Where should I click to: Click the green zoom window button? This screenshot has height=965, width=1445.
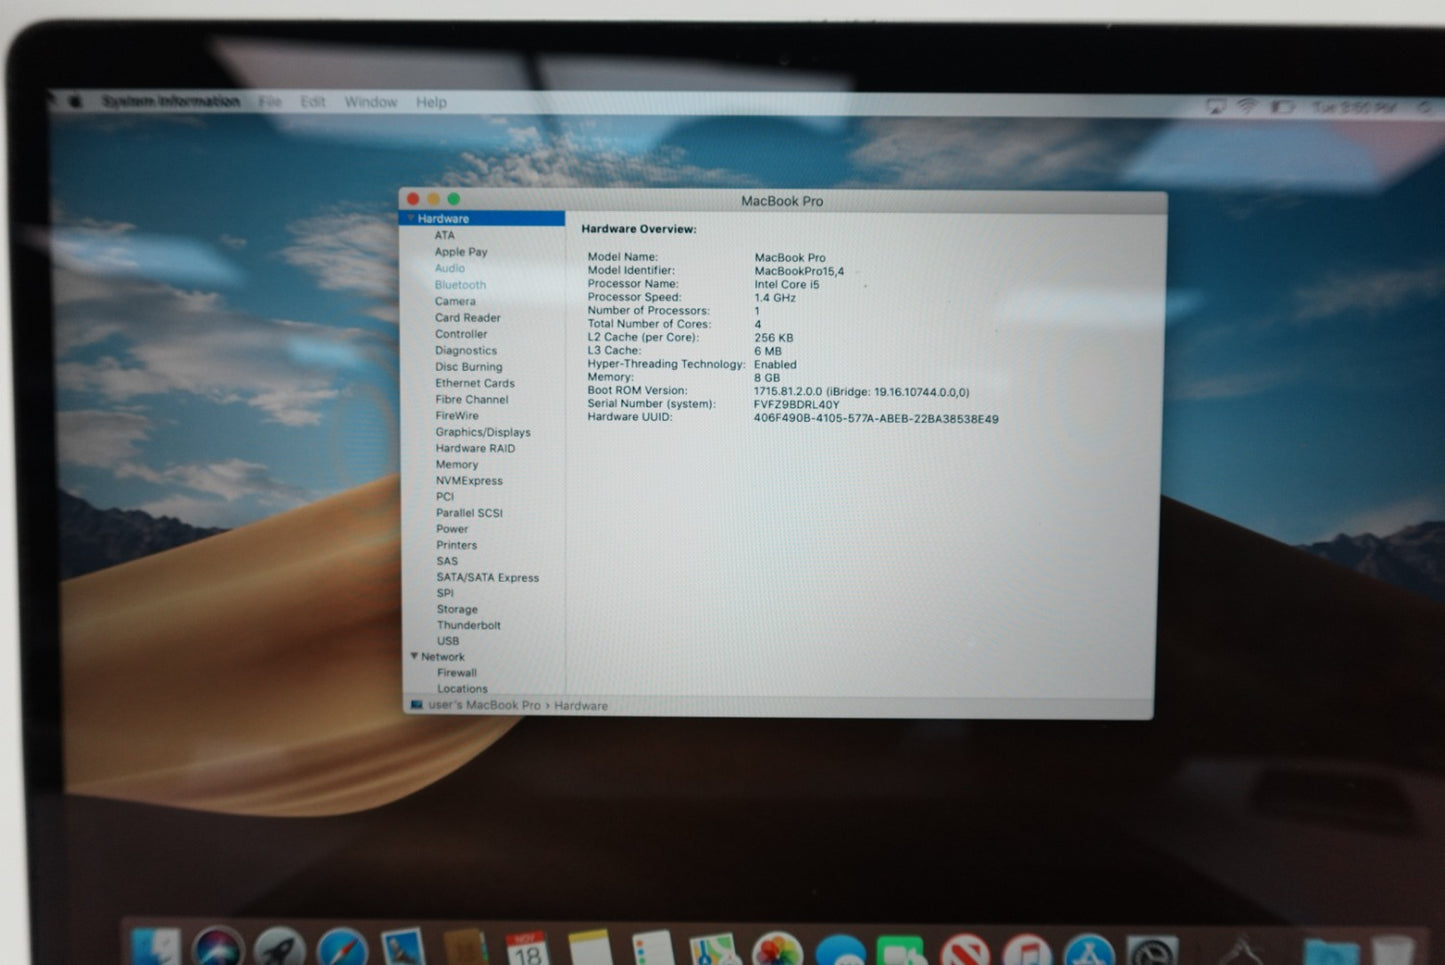(x=453, y=199)
